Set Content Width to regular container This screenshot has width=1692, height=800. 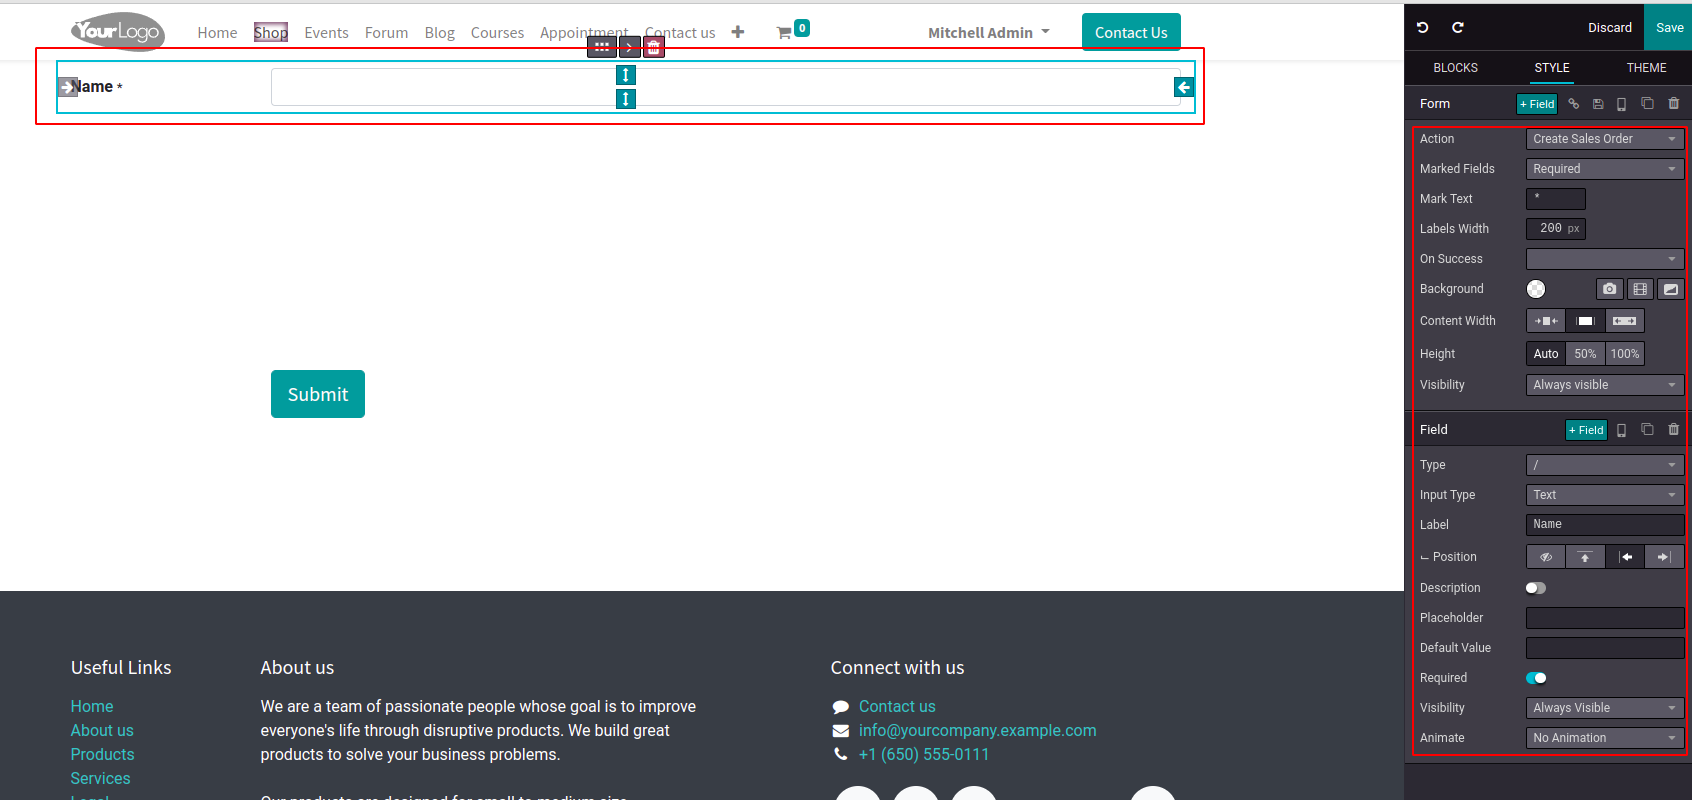pos(1585,321)
